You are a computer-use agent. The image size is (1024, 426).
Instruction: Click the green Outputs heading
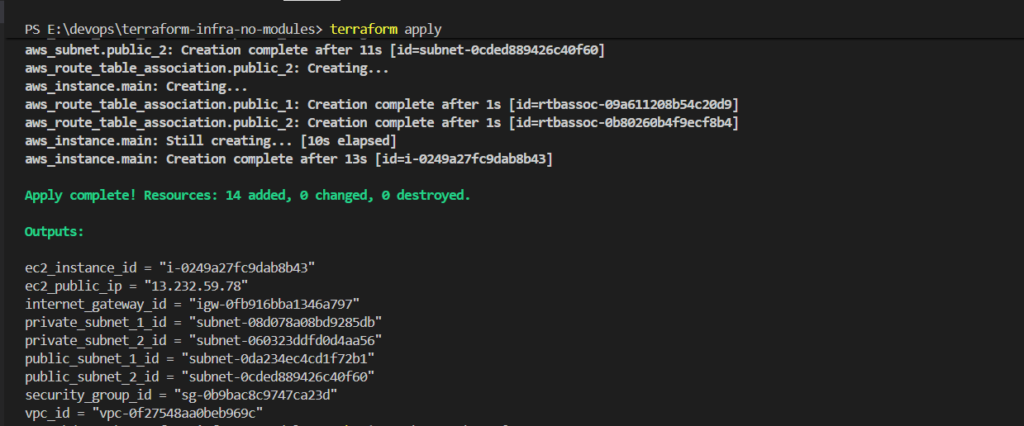(x=55, y=231)
